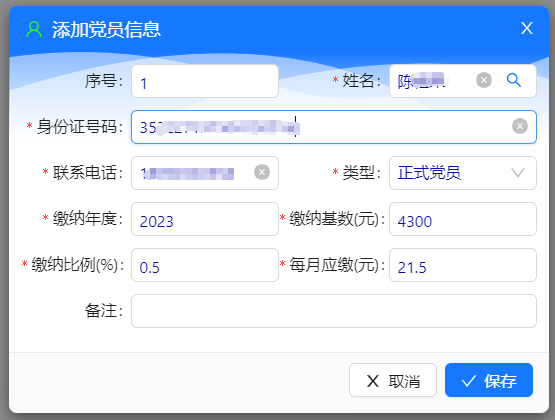
Task: Click the 每月应缴(元) field showing 21.5
Action: pyautogui.click(x=463, y=265)
